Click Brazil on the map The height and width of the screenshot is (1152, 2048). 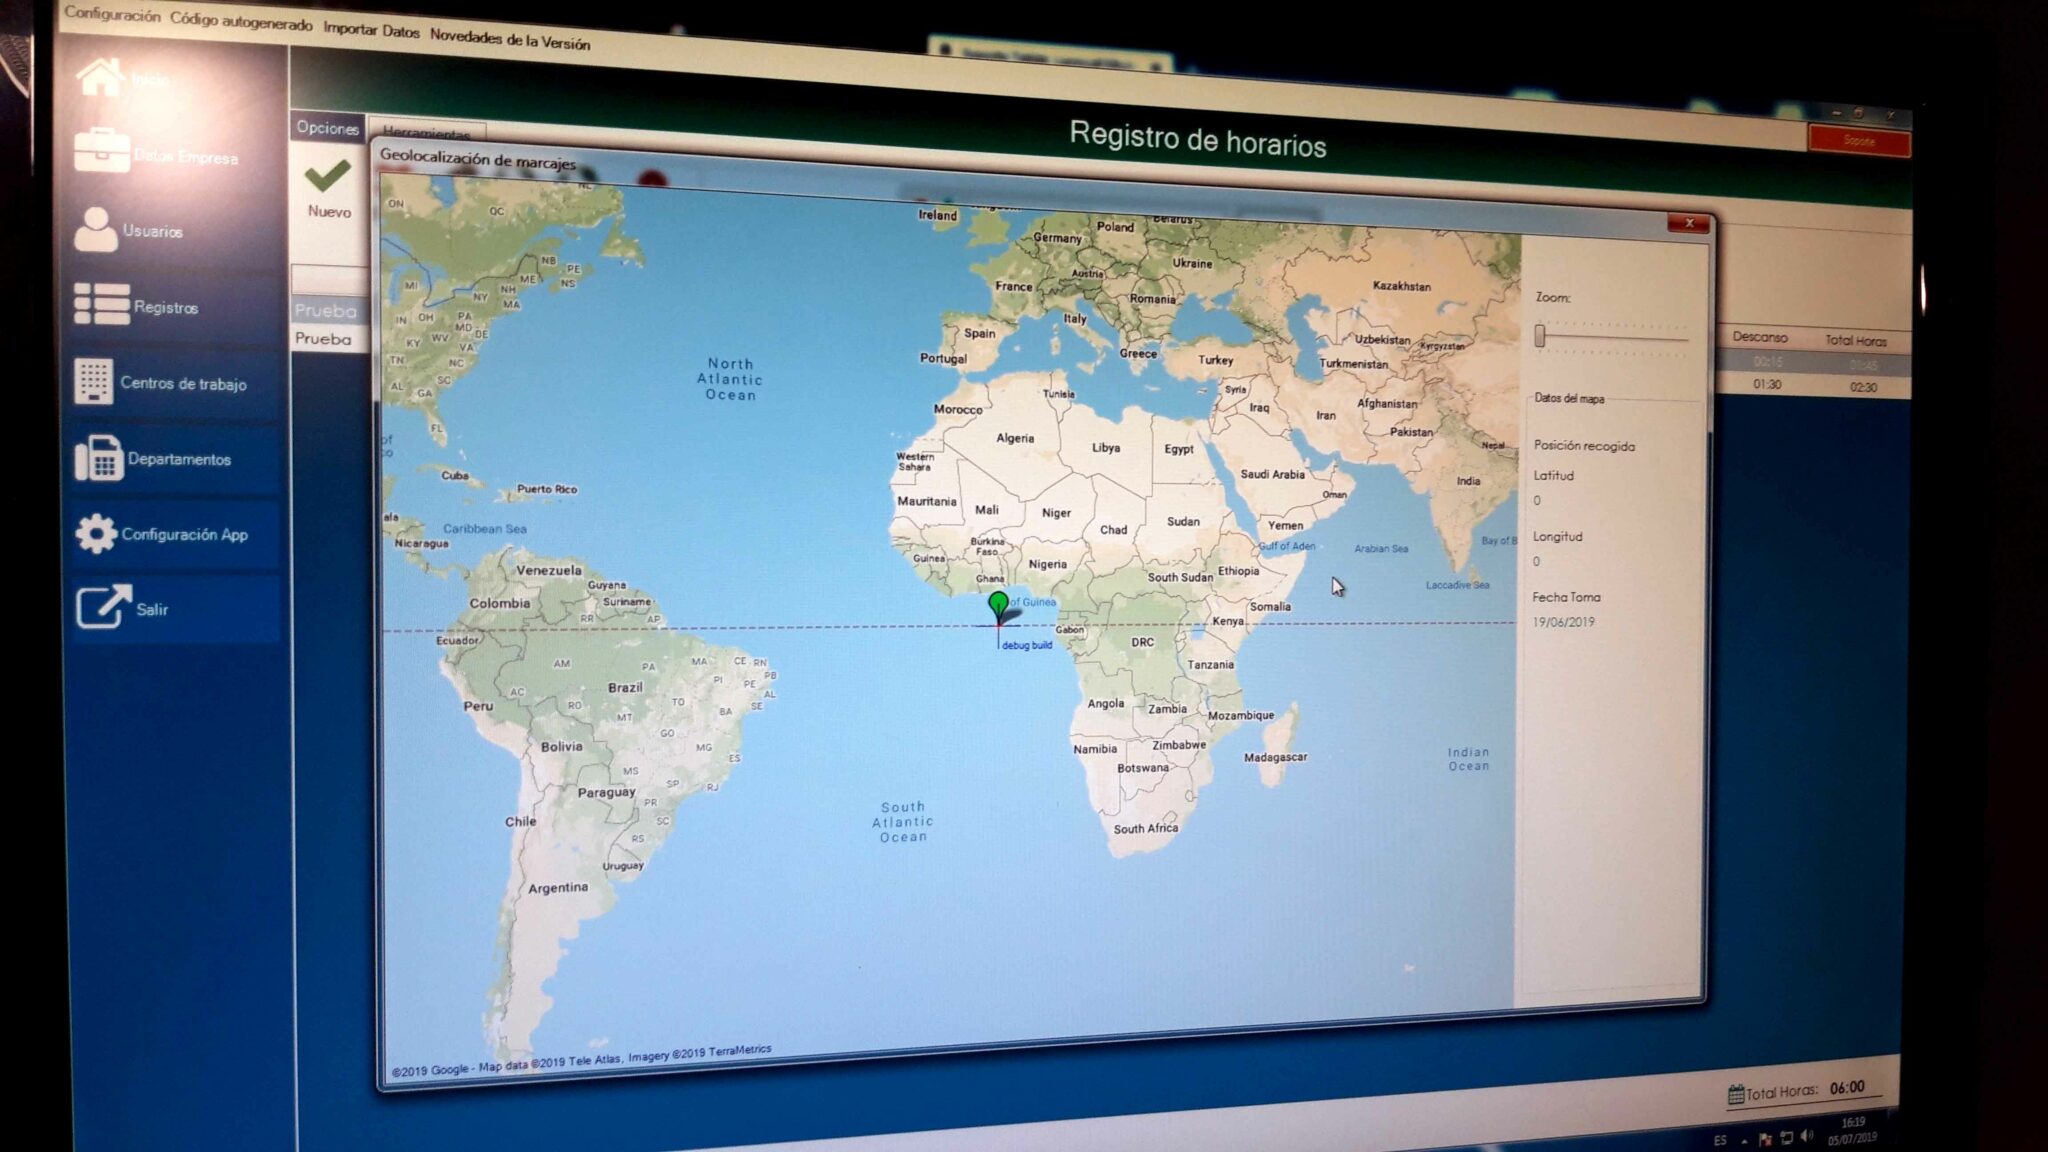pos(625,688)
